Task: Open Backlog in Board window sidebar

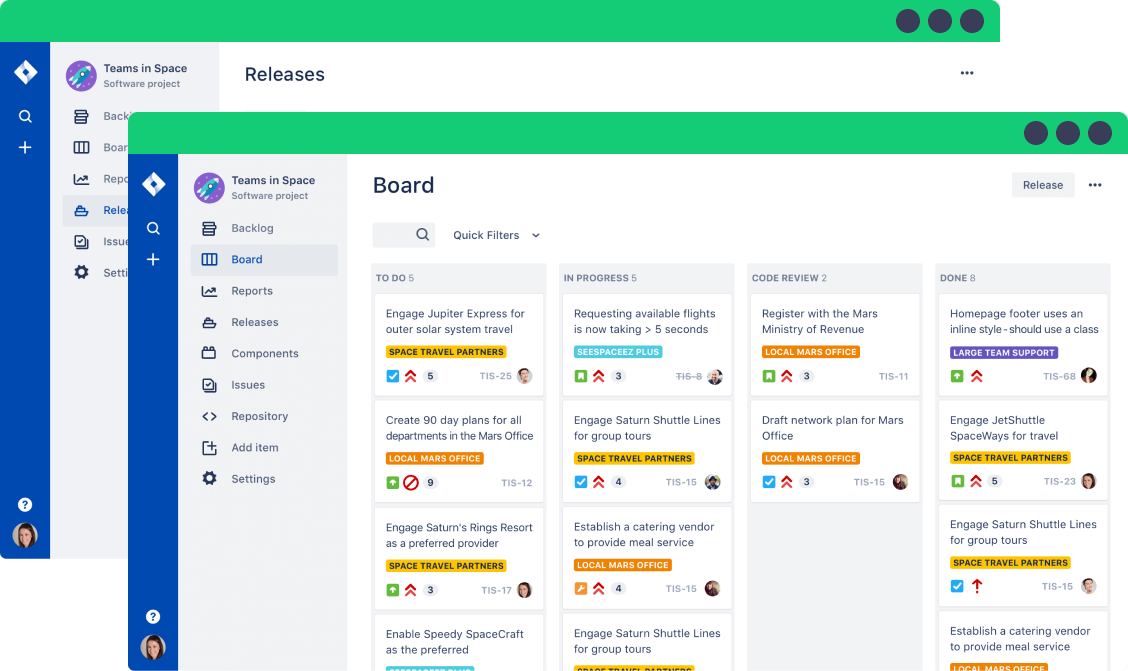Action: [x=264, y=228]
